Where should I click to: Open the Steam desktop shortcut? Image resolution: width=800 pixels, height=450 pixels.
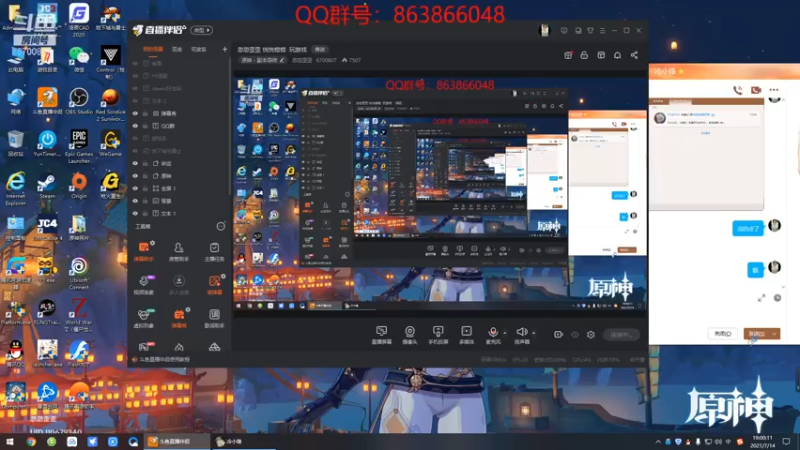click(x=47, y=186)
